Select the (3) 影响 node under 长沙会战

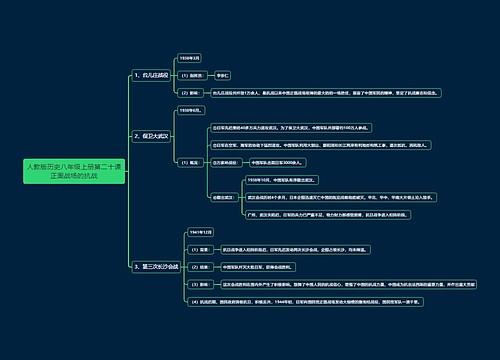[200, 284]
